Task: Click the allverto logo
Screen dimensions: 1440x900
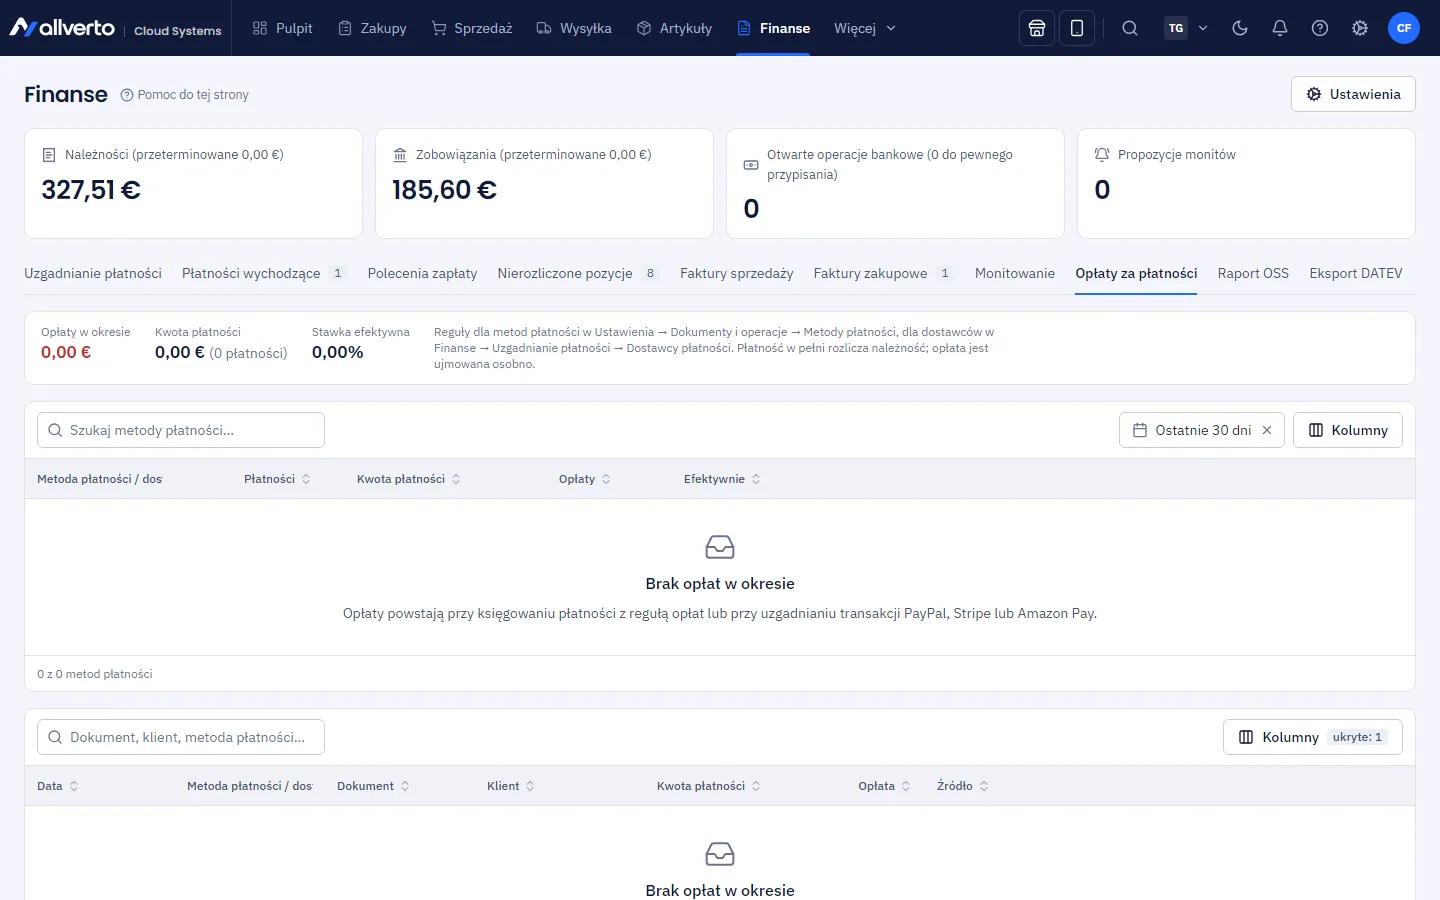Action: click(x=62, y=28)
